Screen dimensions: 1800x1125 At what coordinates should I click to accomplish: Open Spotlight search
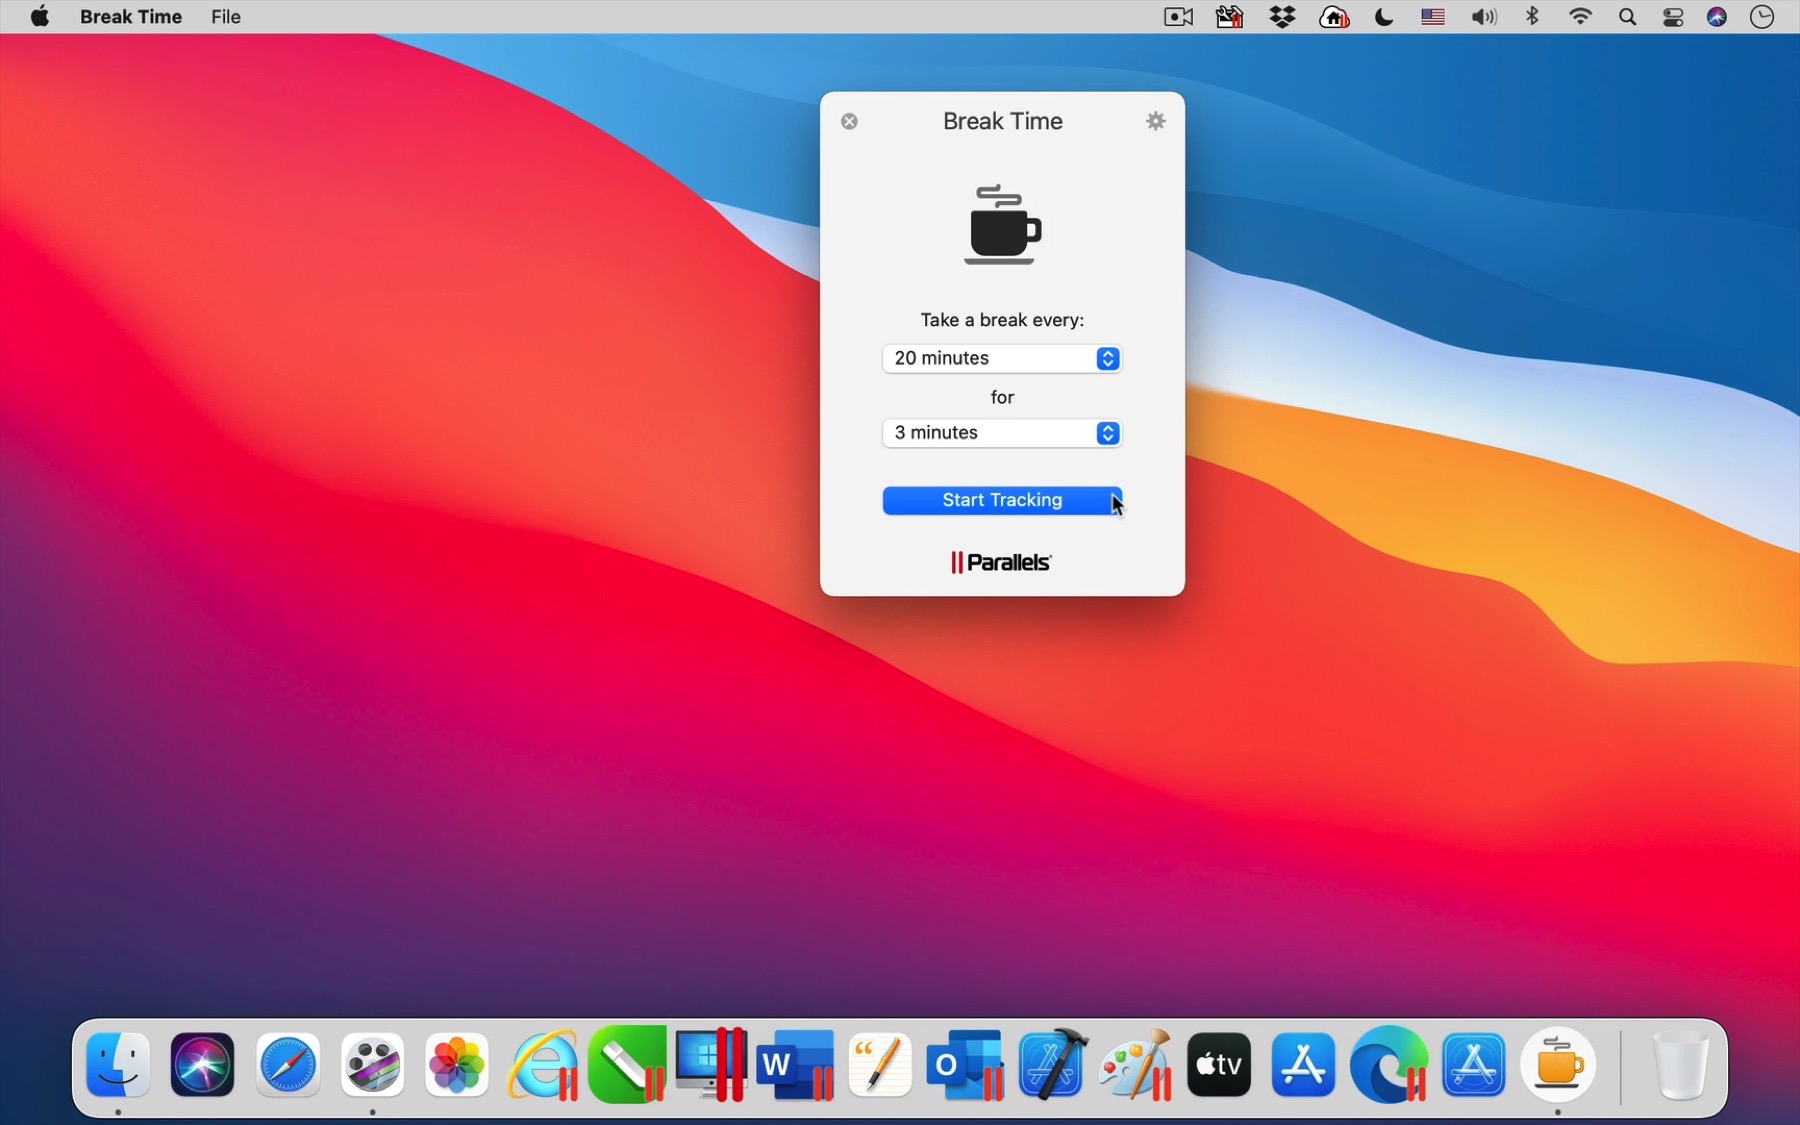[x=1628, y=17]
